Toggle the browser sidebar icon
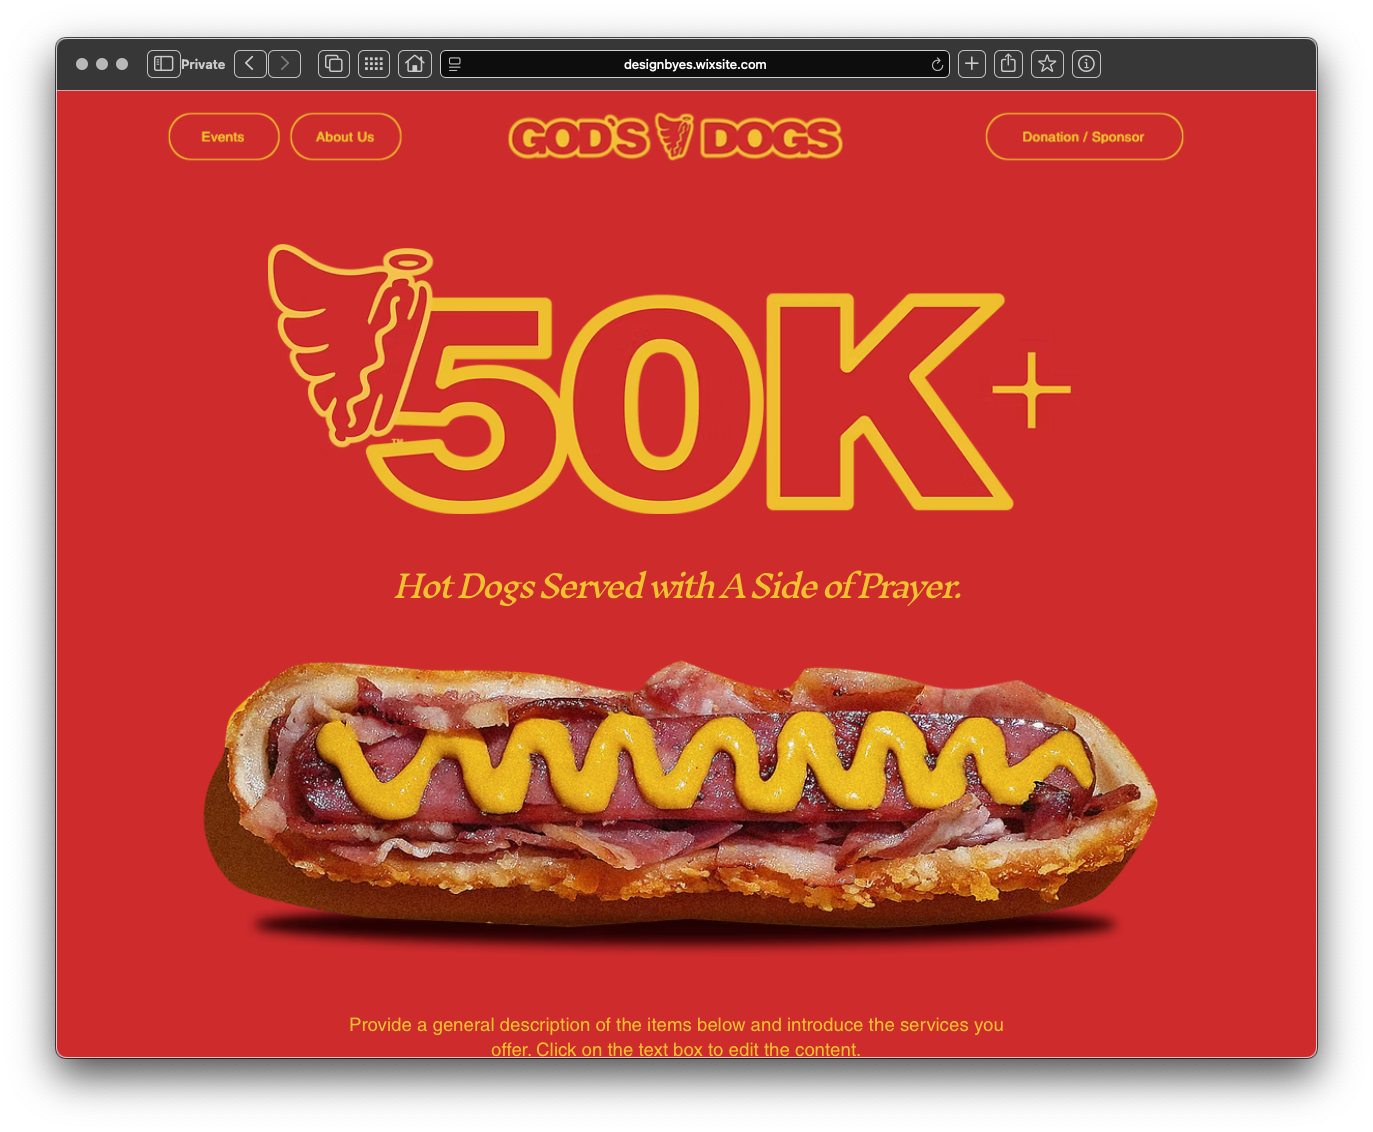The height and width of the screenshot is (1132, 1373). (163, 64)
